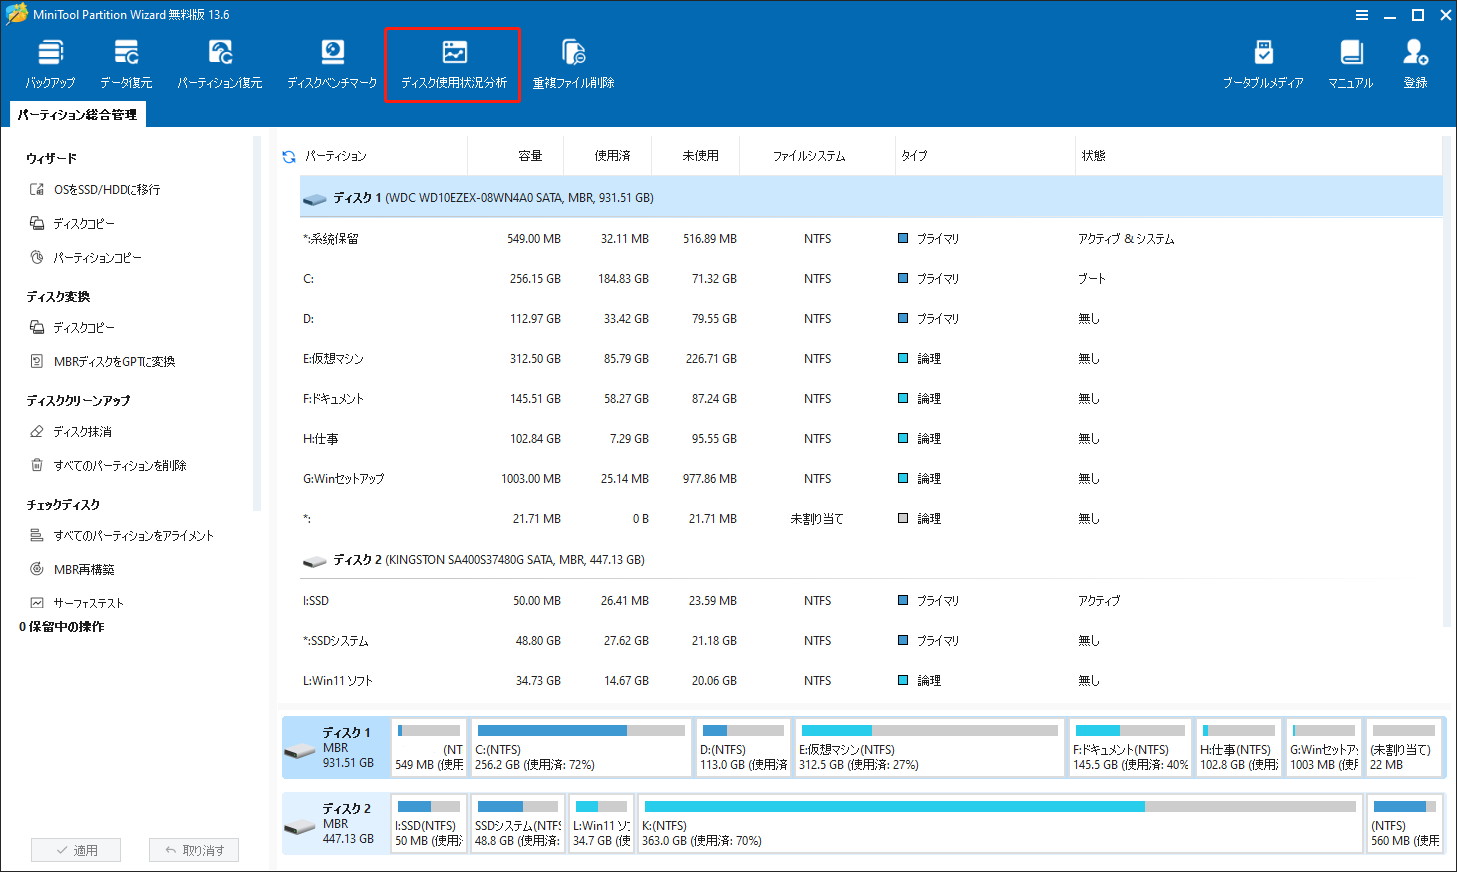Select H:仕事 block in disk map
This screenshot has width=1457, height=872.
[1239, 747]
